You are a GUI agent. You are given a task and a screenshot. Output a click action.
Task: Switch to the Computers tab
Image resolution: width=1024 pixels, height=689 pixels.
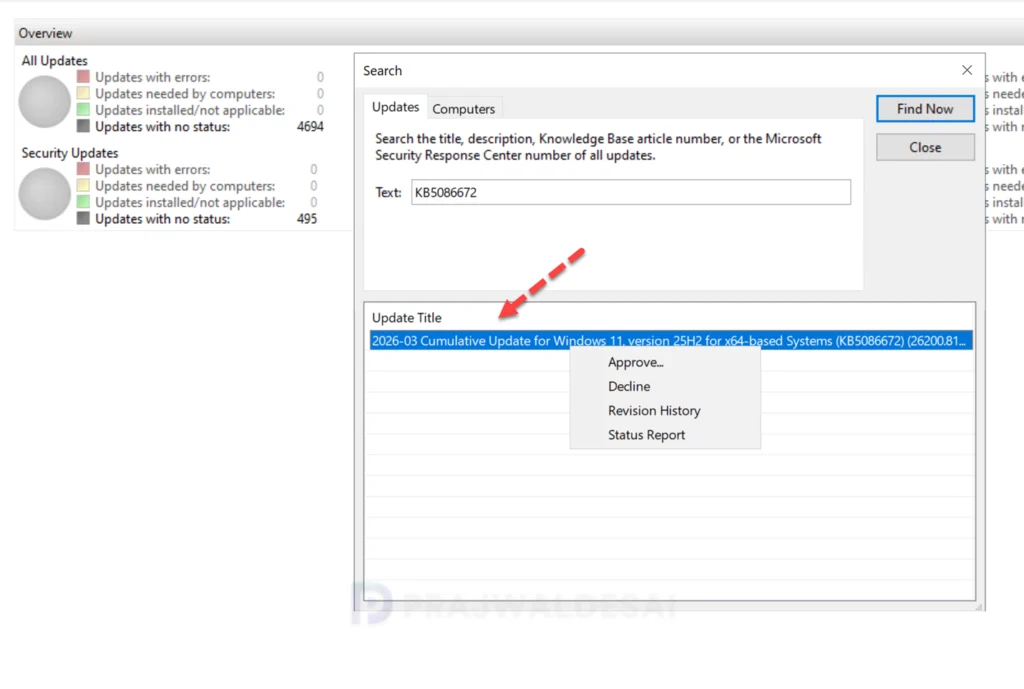pos(464,109)
